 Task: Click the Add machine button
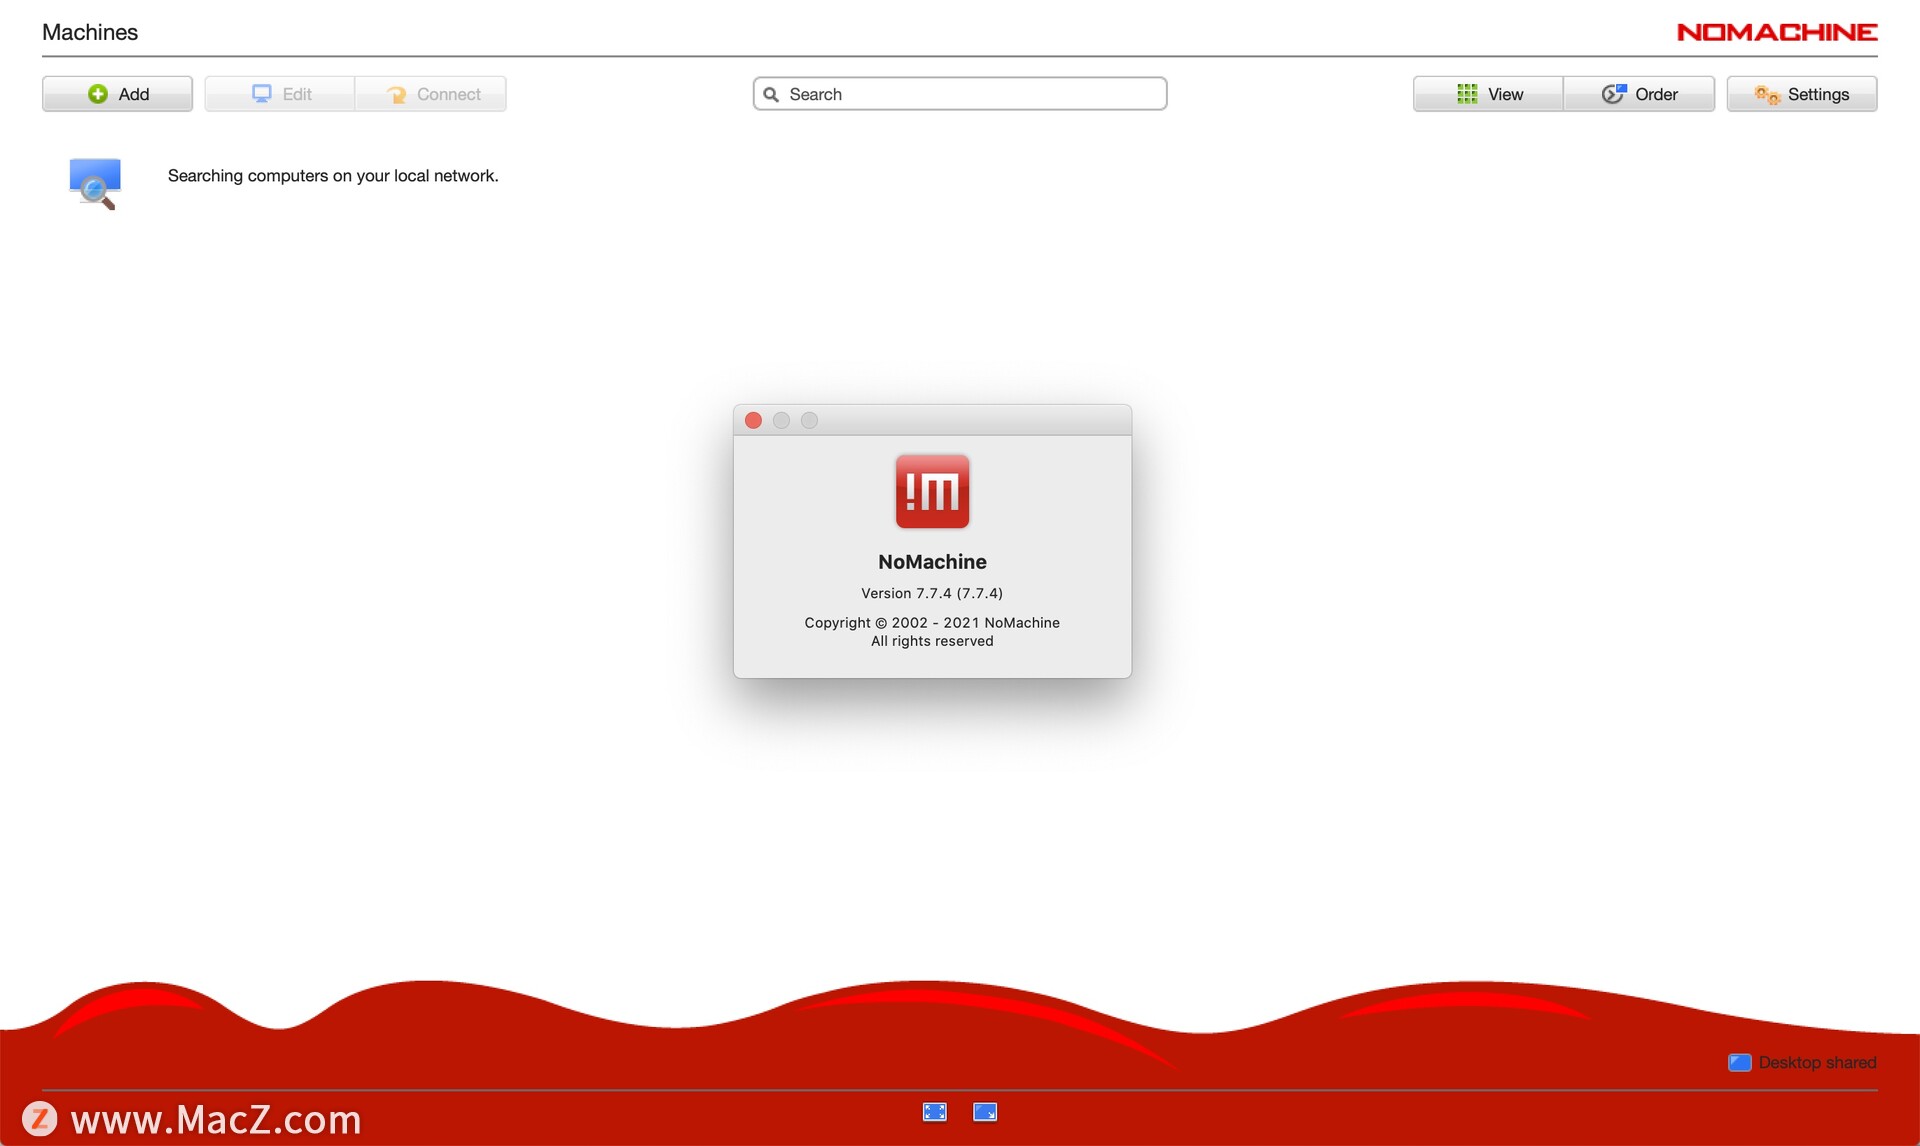click(x=117, y=94)
